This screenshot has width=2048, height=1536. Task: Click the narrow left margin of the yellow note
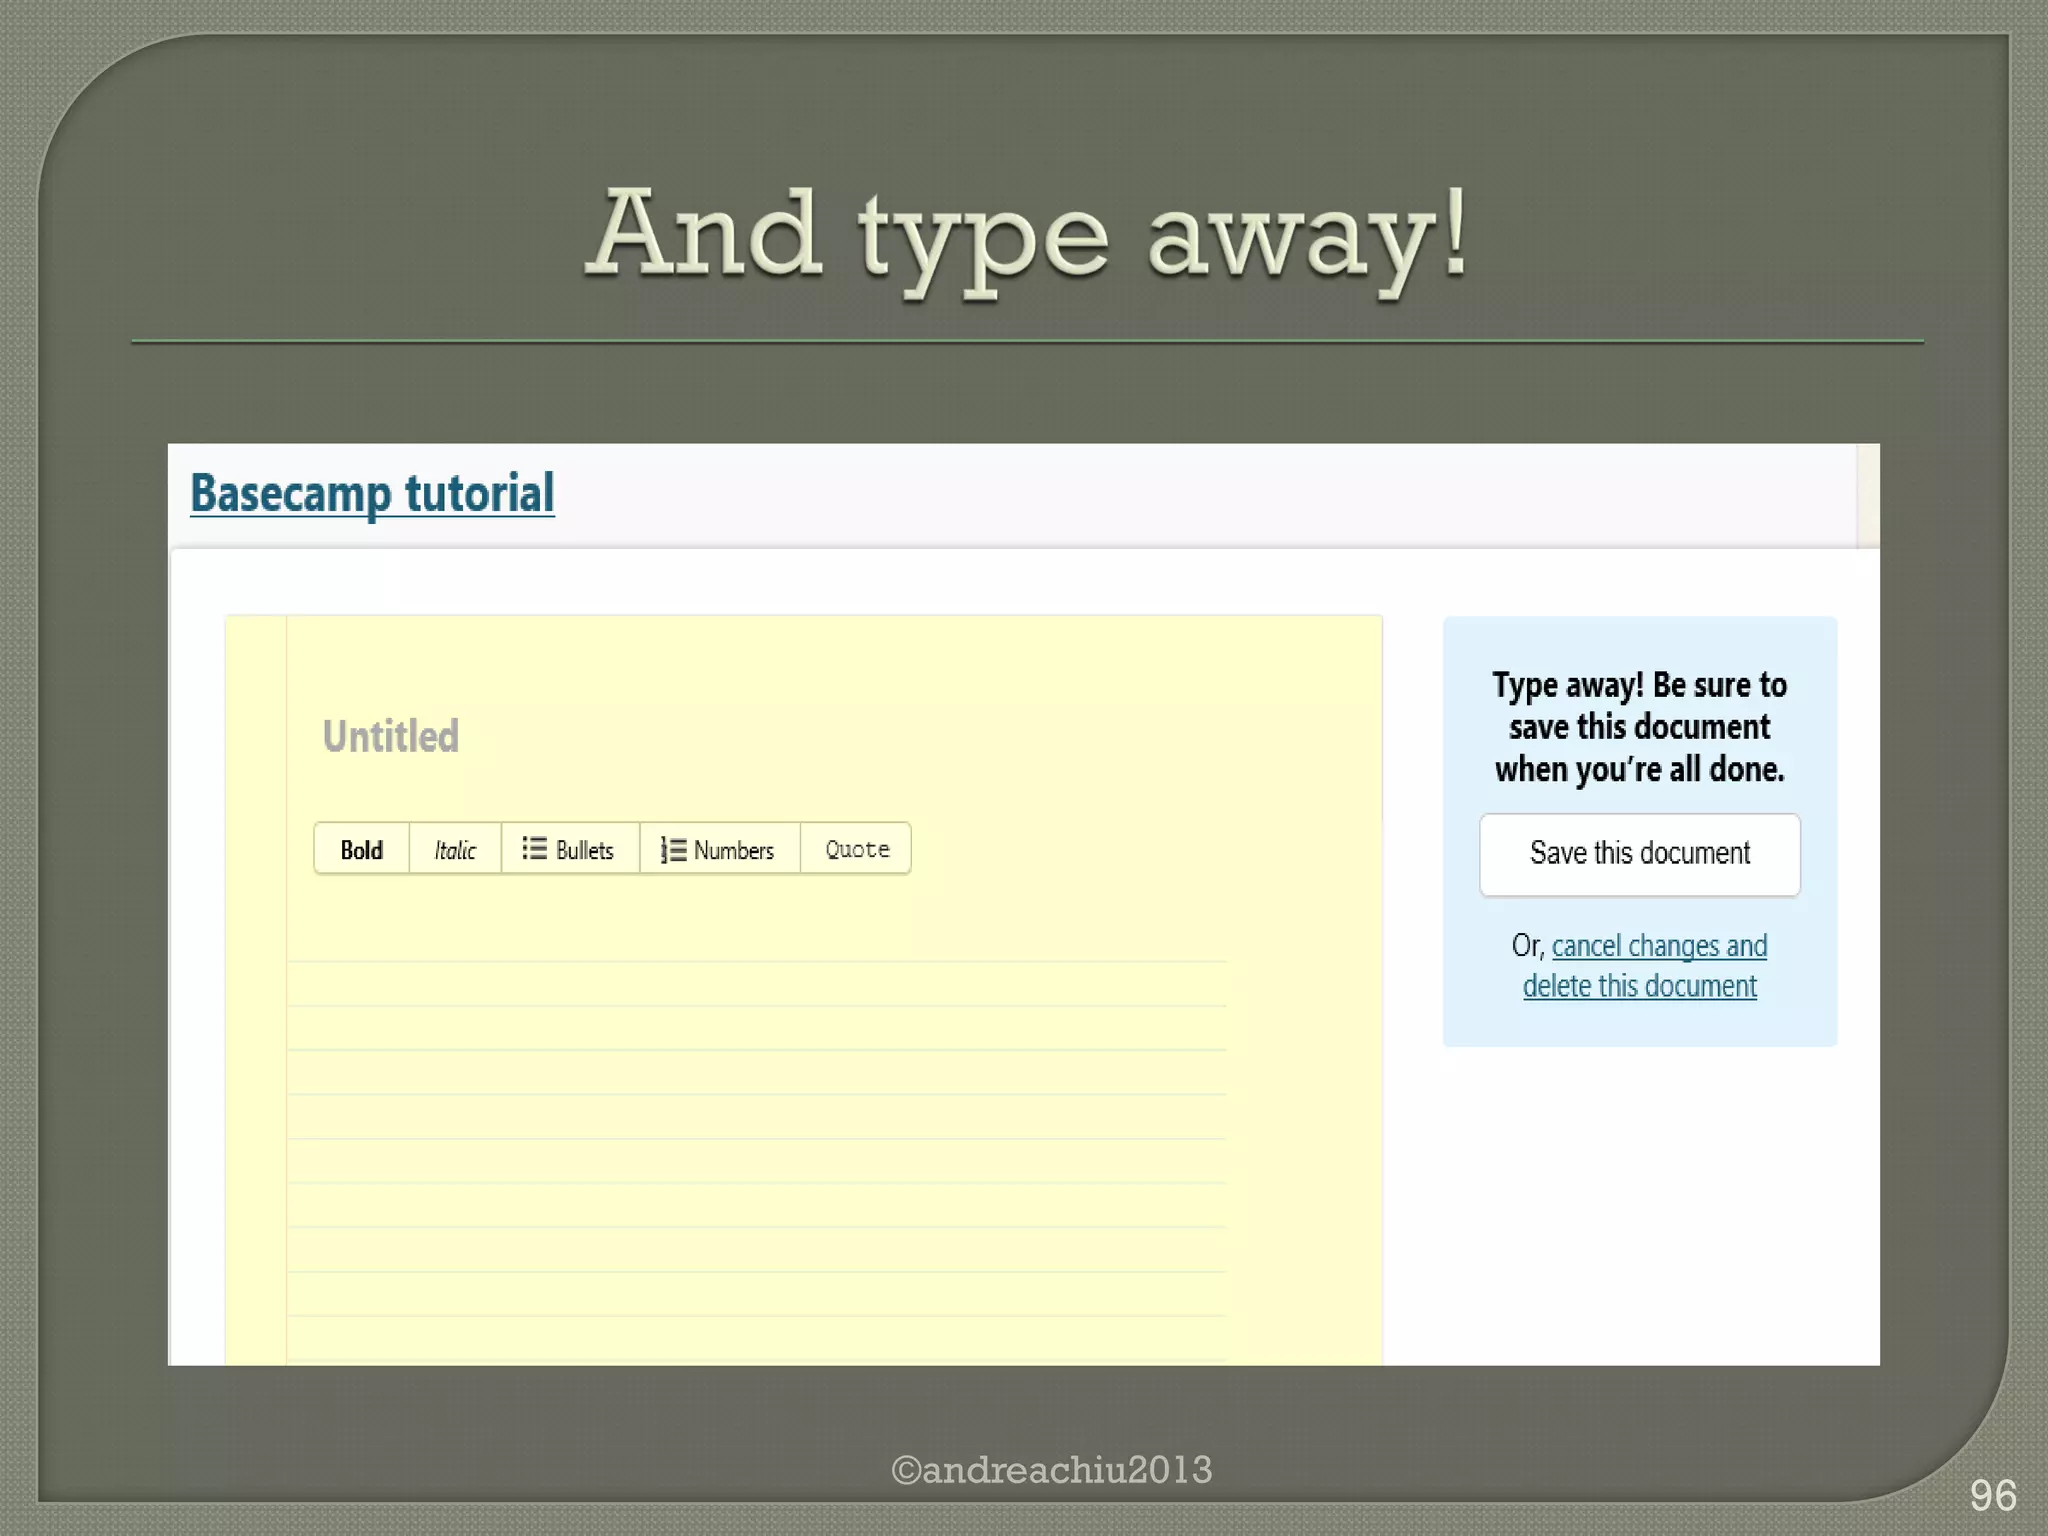pyautogui.click(x=256, y=990)
